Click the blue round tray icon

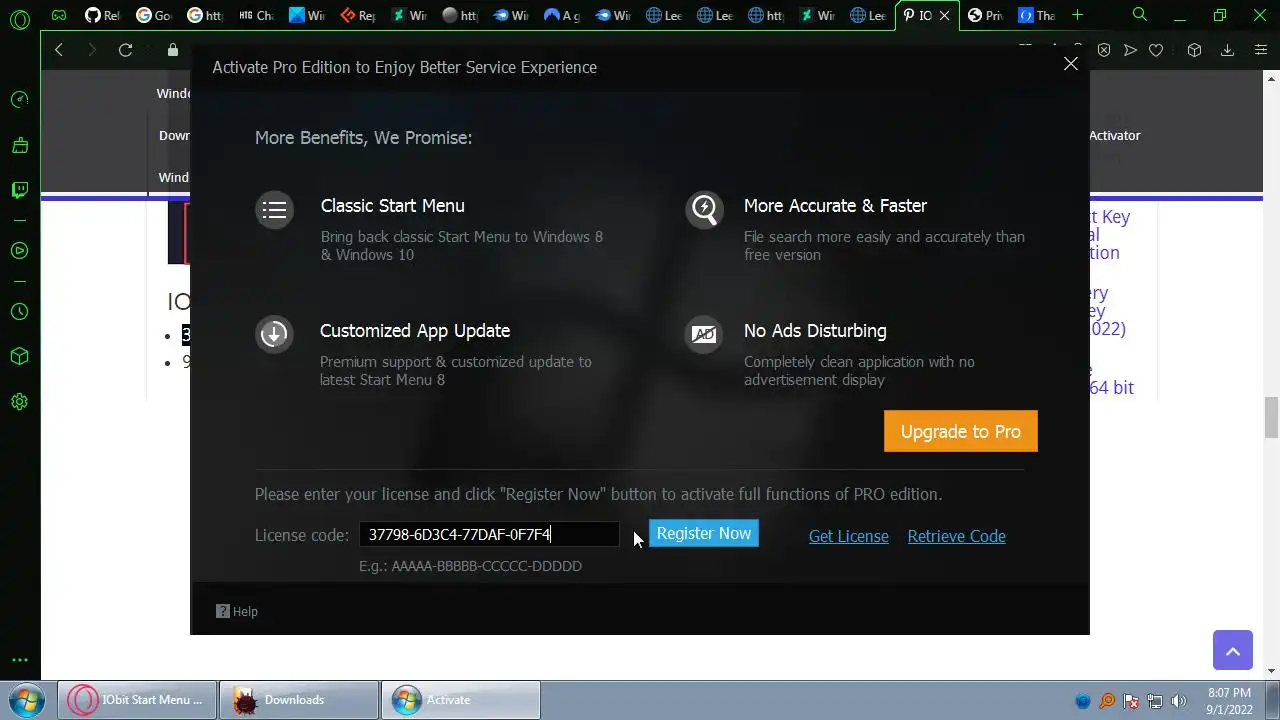[1084, 701]
